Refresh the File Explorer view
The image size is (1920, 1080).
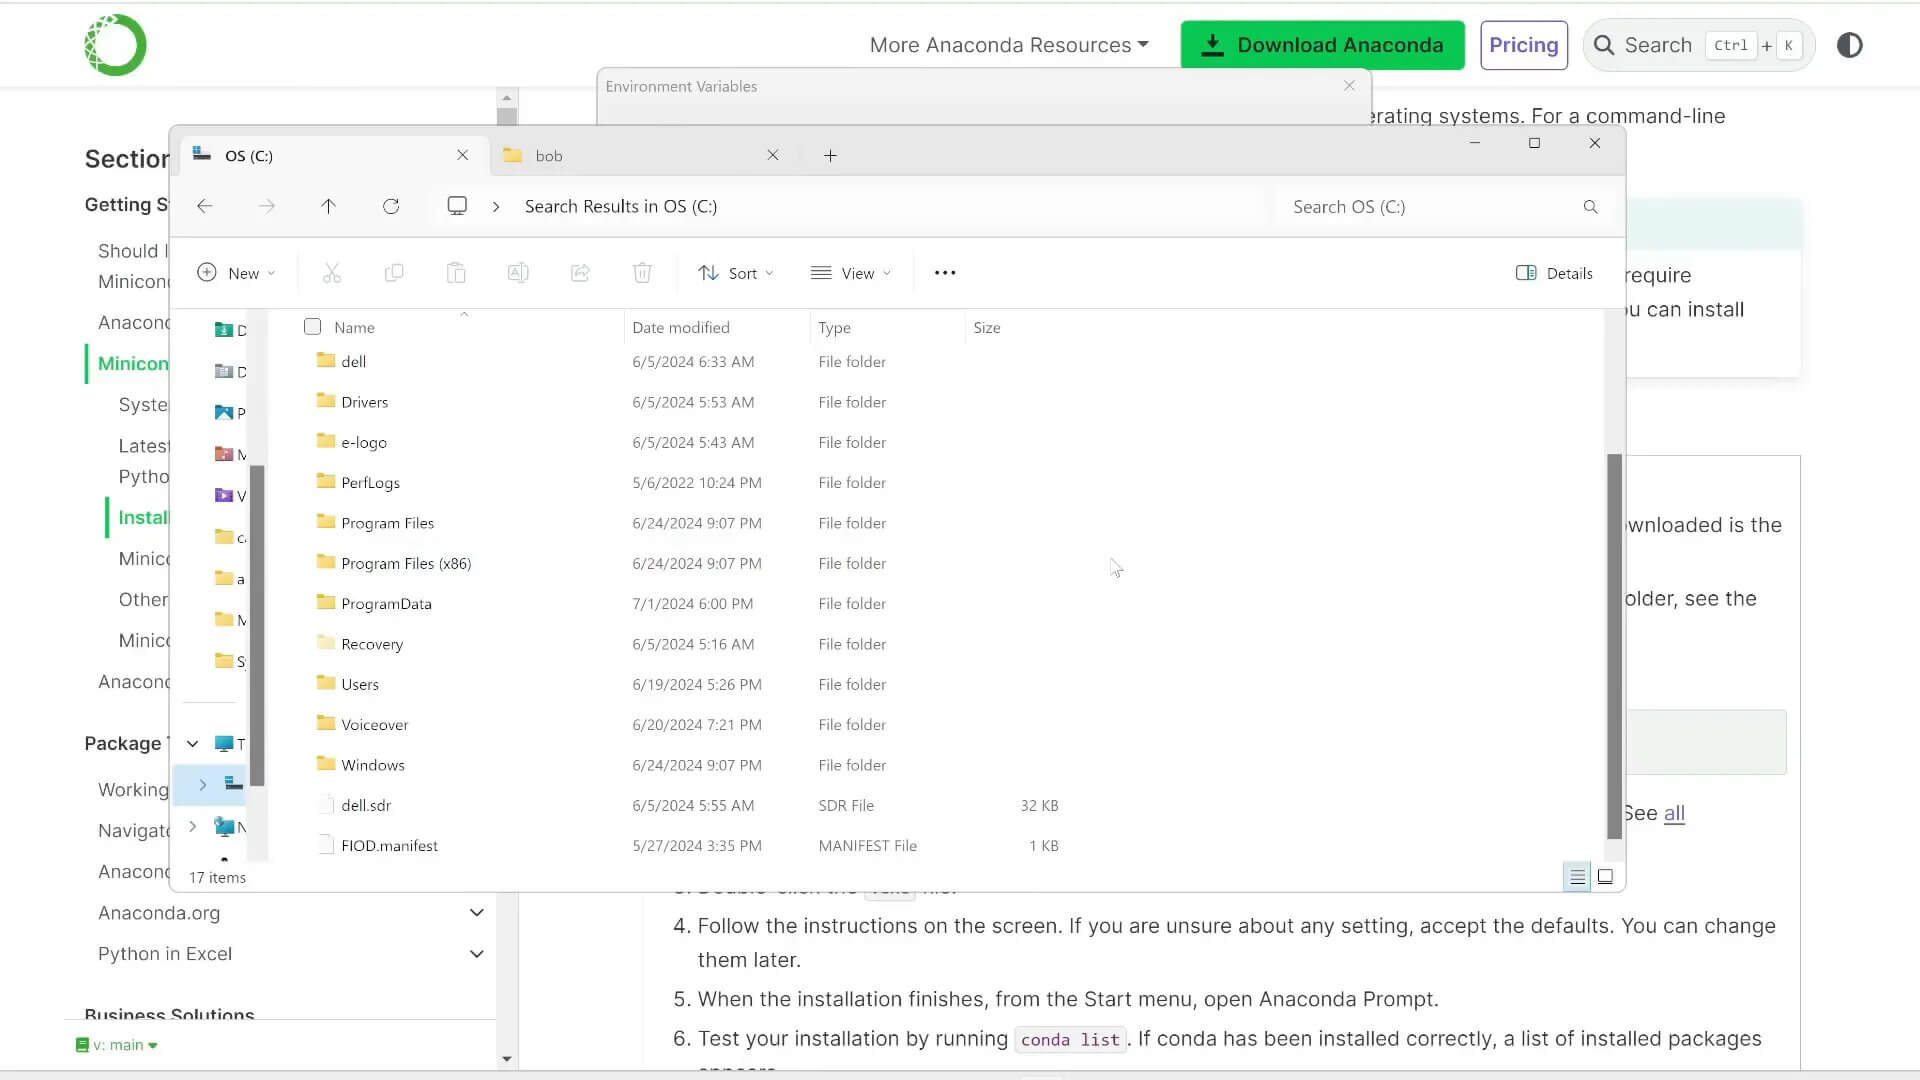click(391, 206)
